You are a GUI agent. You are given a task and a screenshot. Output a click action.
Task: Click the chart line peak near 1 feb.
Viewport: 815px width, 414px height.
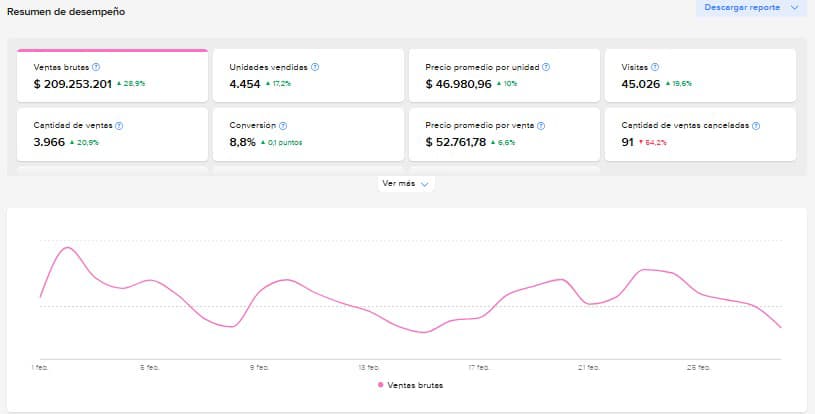(x=68, y=247)
